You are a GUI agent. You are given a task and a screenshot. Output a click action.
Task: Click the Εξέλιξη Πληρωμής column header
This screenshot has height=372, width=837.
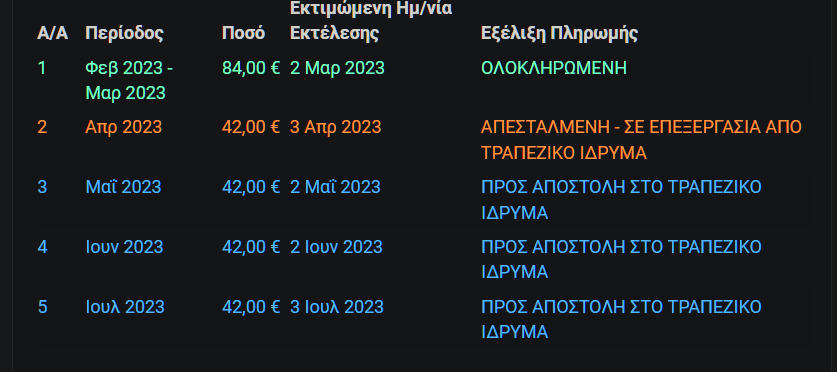tap(559, 34)
